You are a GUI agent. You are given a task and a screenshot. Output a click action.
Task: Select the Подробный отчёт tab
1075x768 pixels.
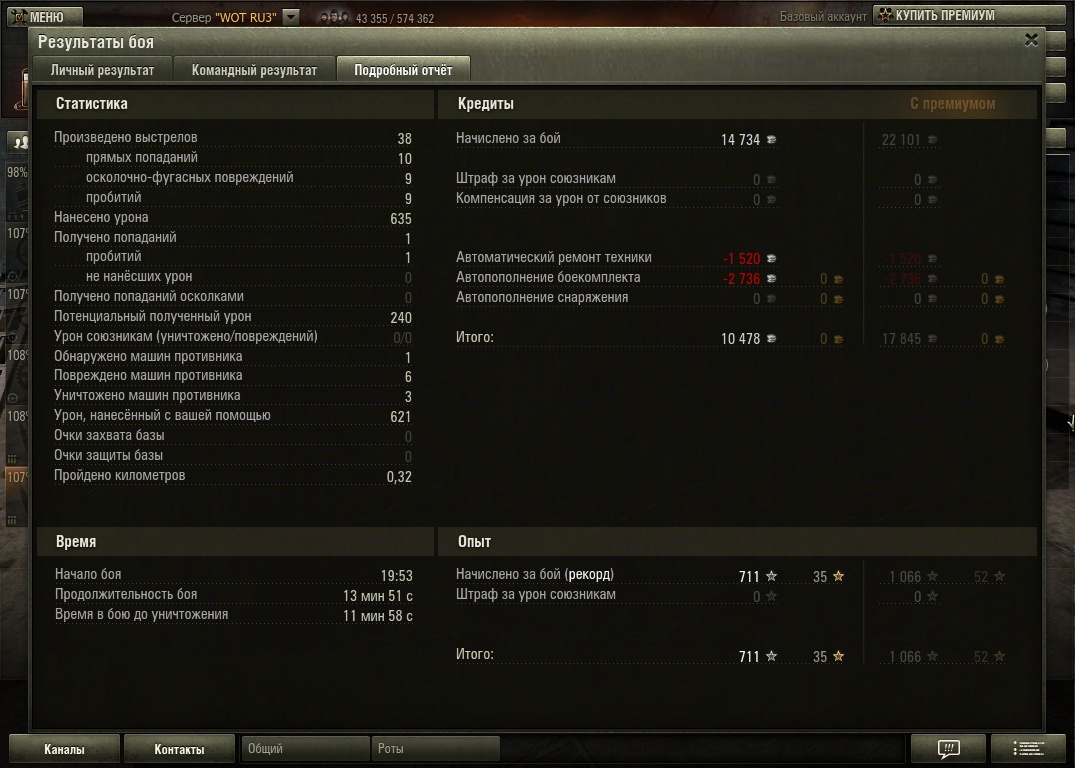(403, 70)
